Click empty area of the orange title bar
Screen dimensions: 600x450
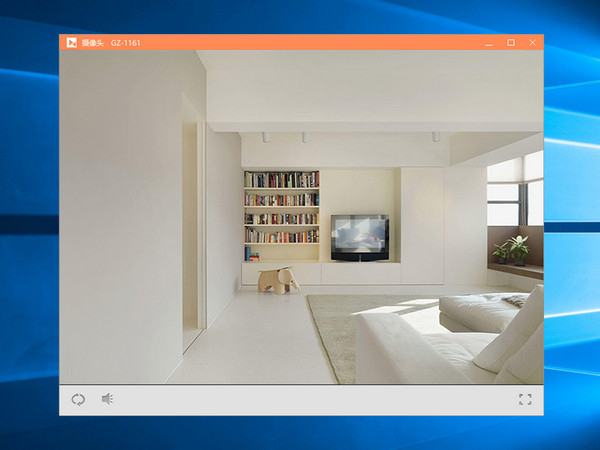click(300, 42)
